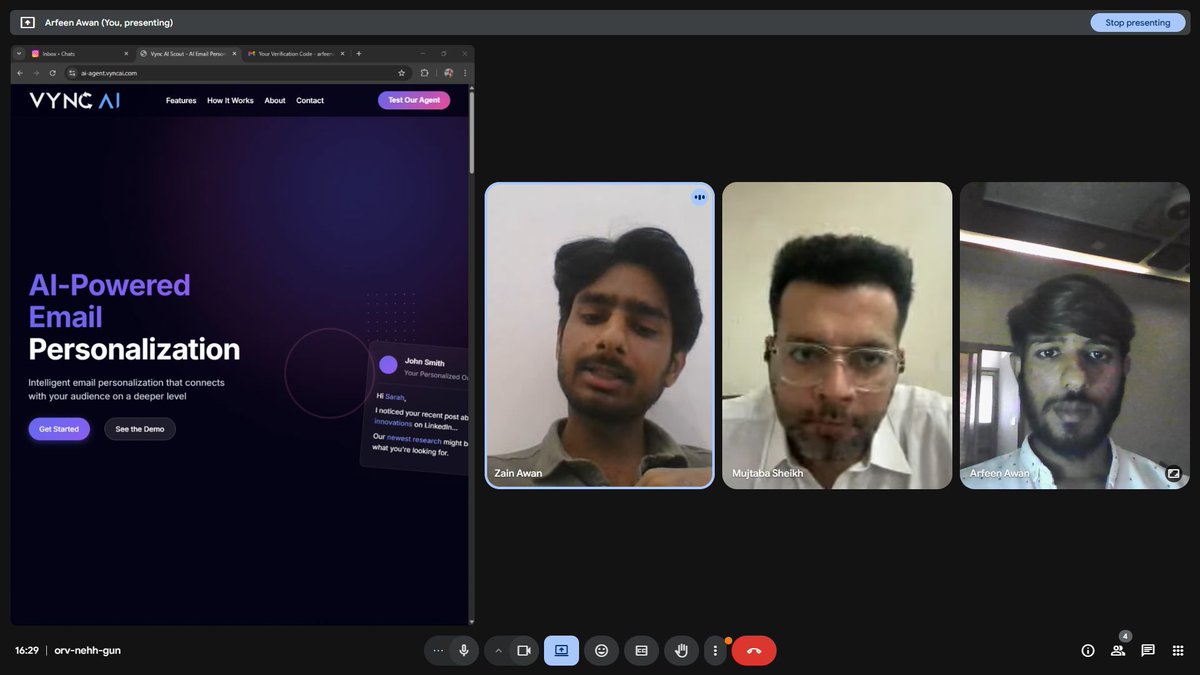Turn off the camera
Viewport: 1200px width, 675px height.
pos(524,650)
